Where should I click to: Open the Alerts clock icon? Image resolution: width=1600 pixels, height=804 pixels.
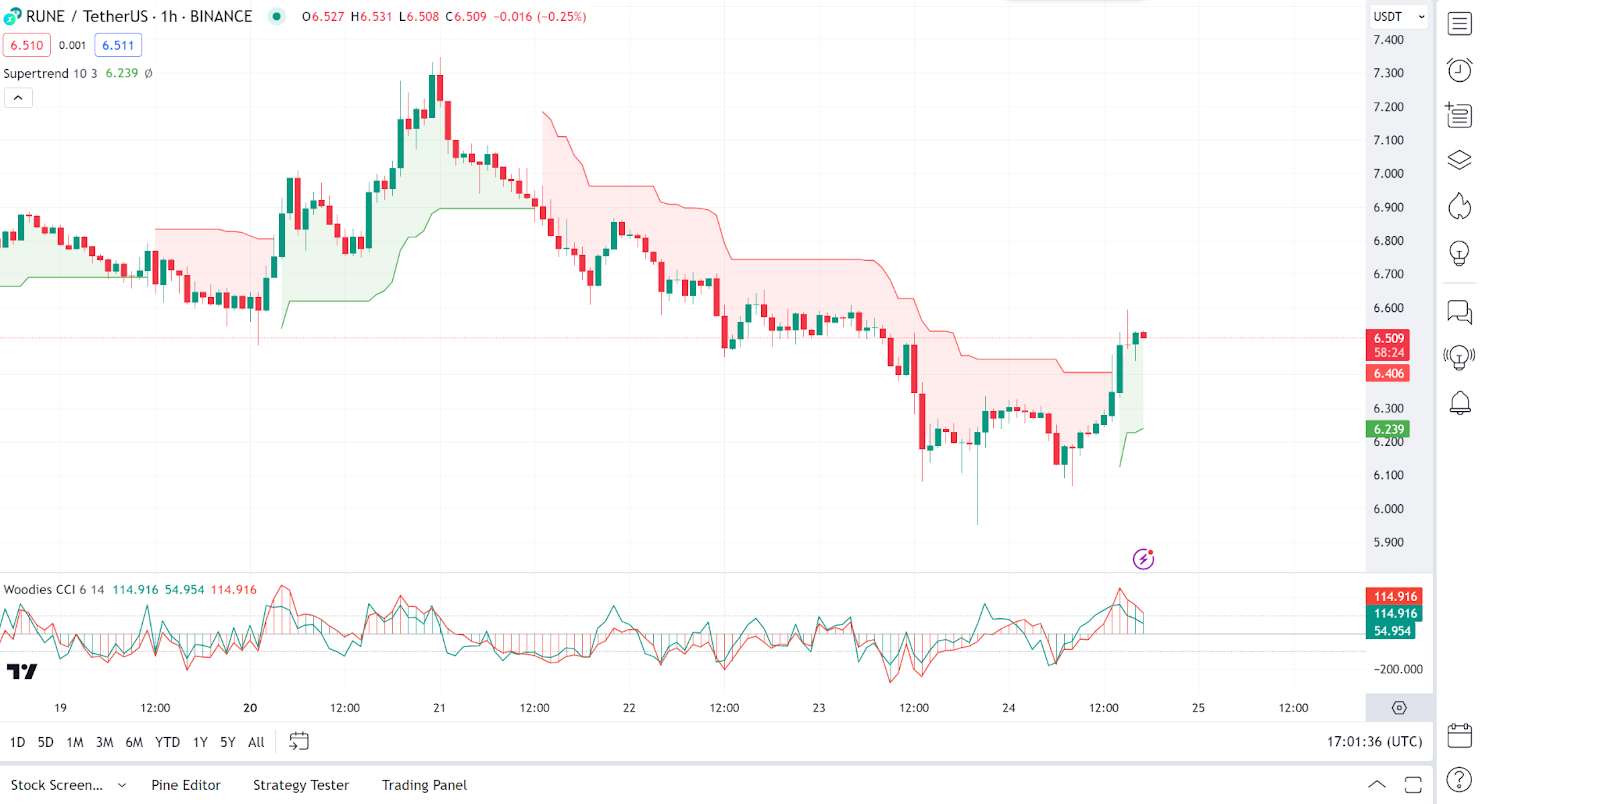click(1459, 69)
